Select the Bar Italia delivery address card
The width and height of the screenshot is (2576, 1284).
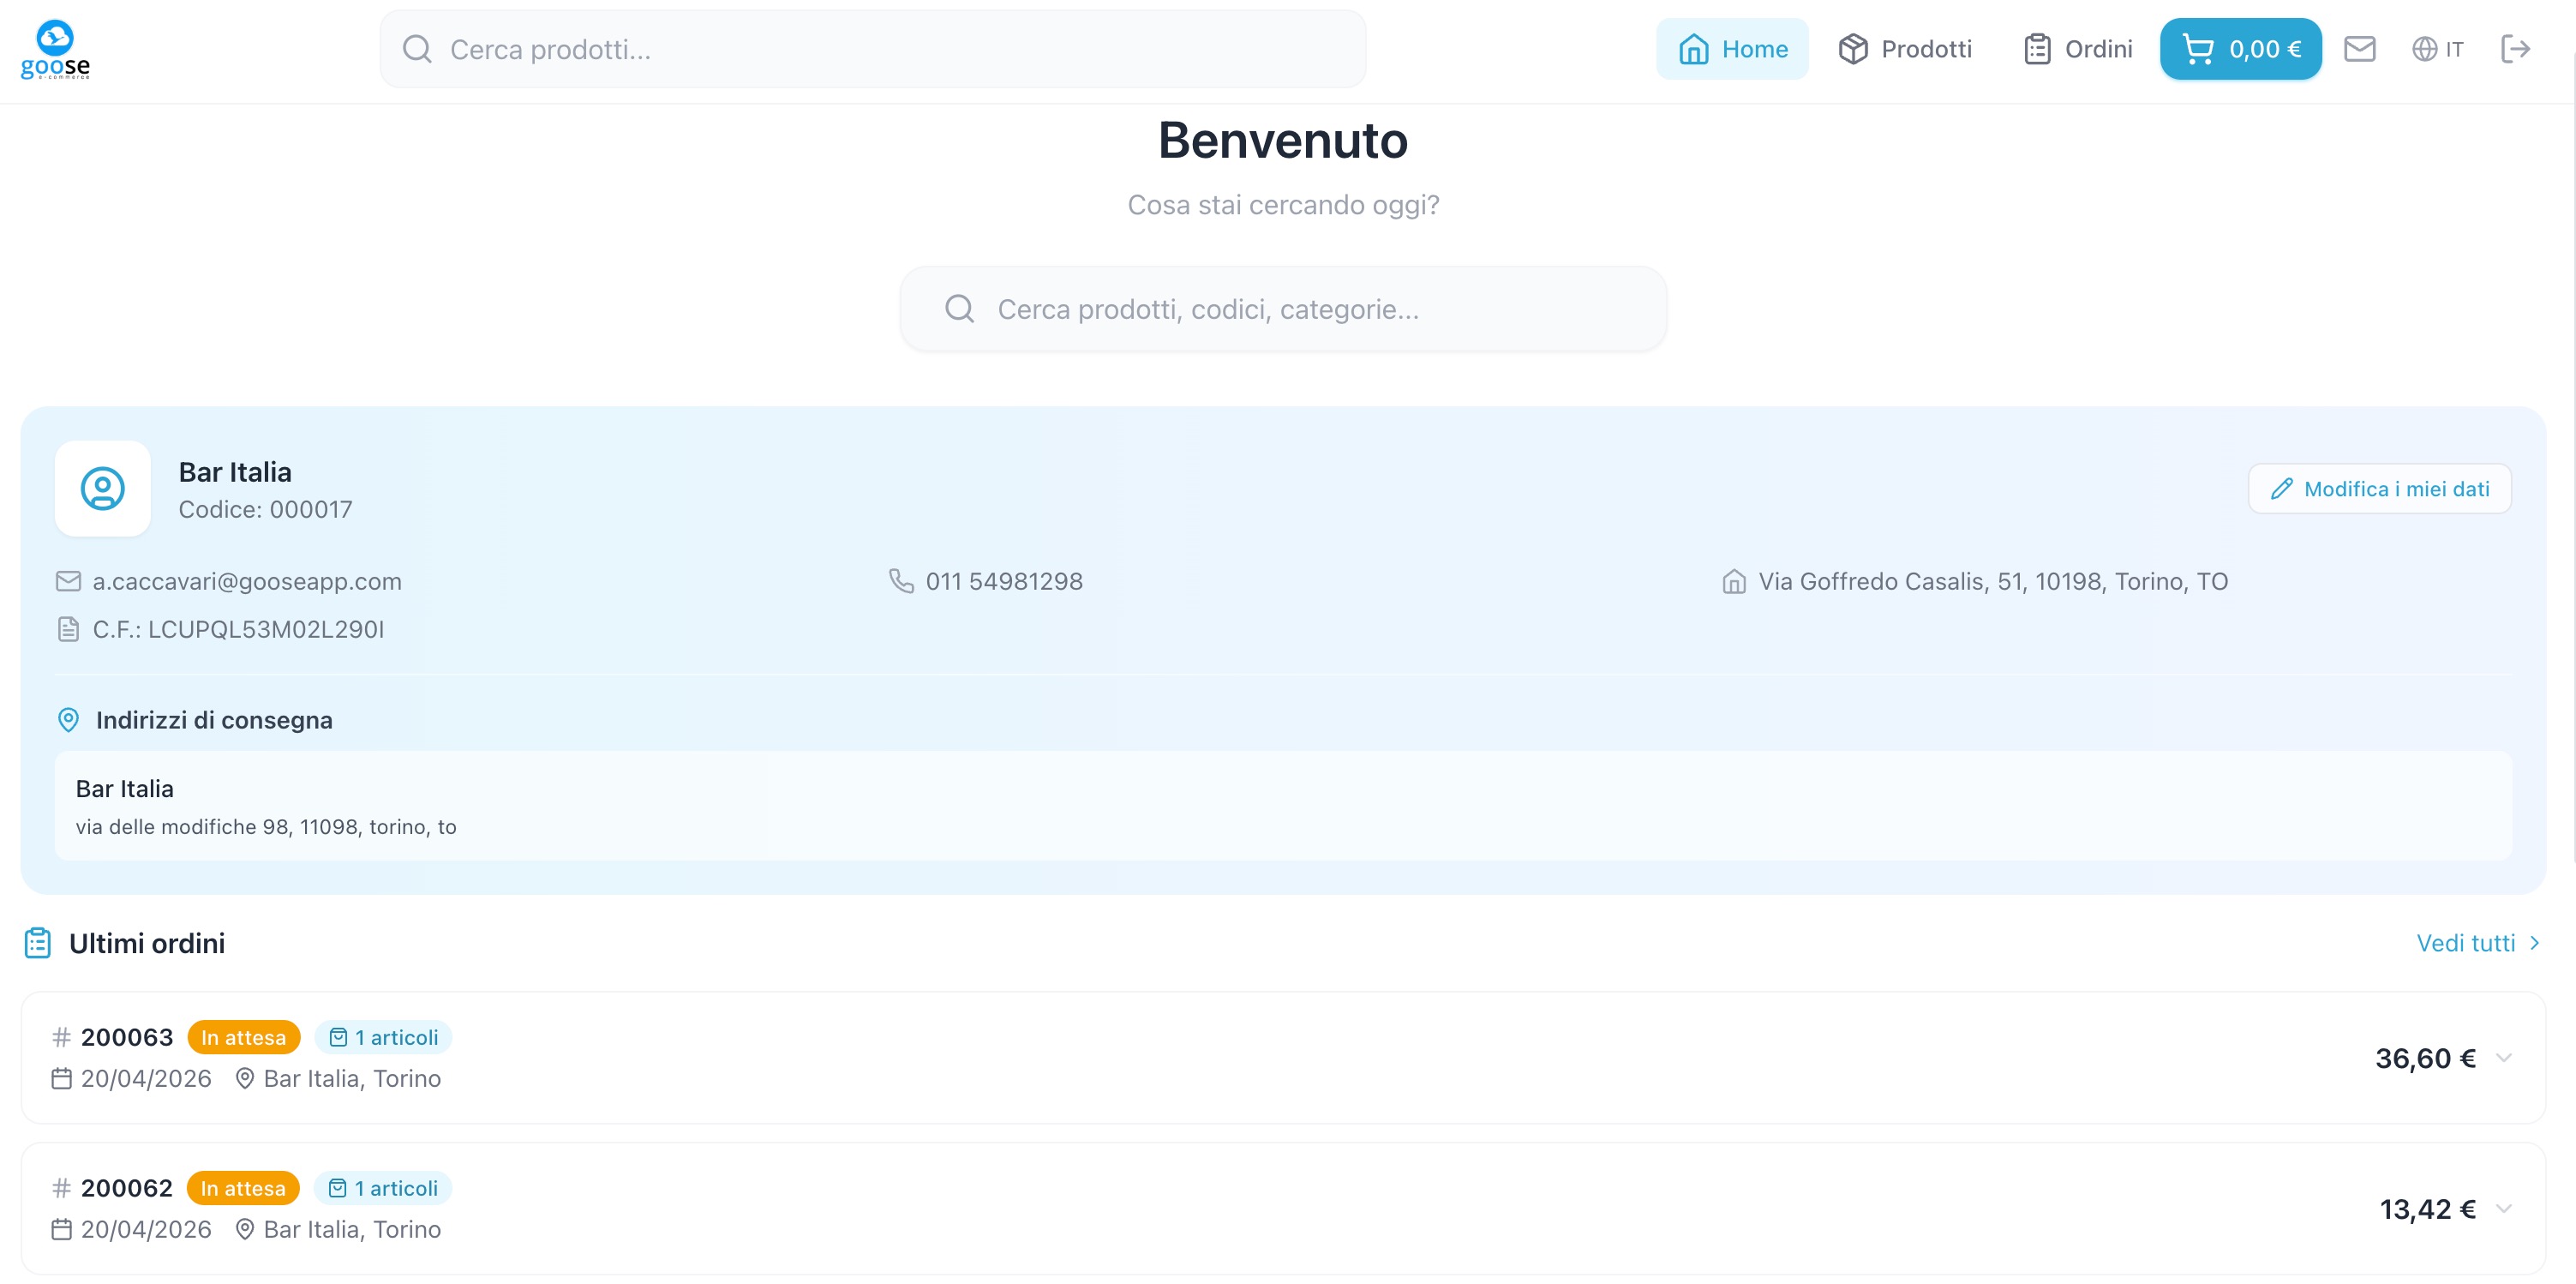pyautogui.click(x=1282, y=806)
